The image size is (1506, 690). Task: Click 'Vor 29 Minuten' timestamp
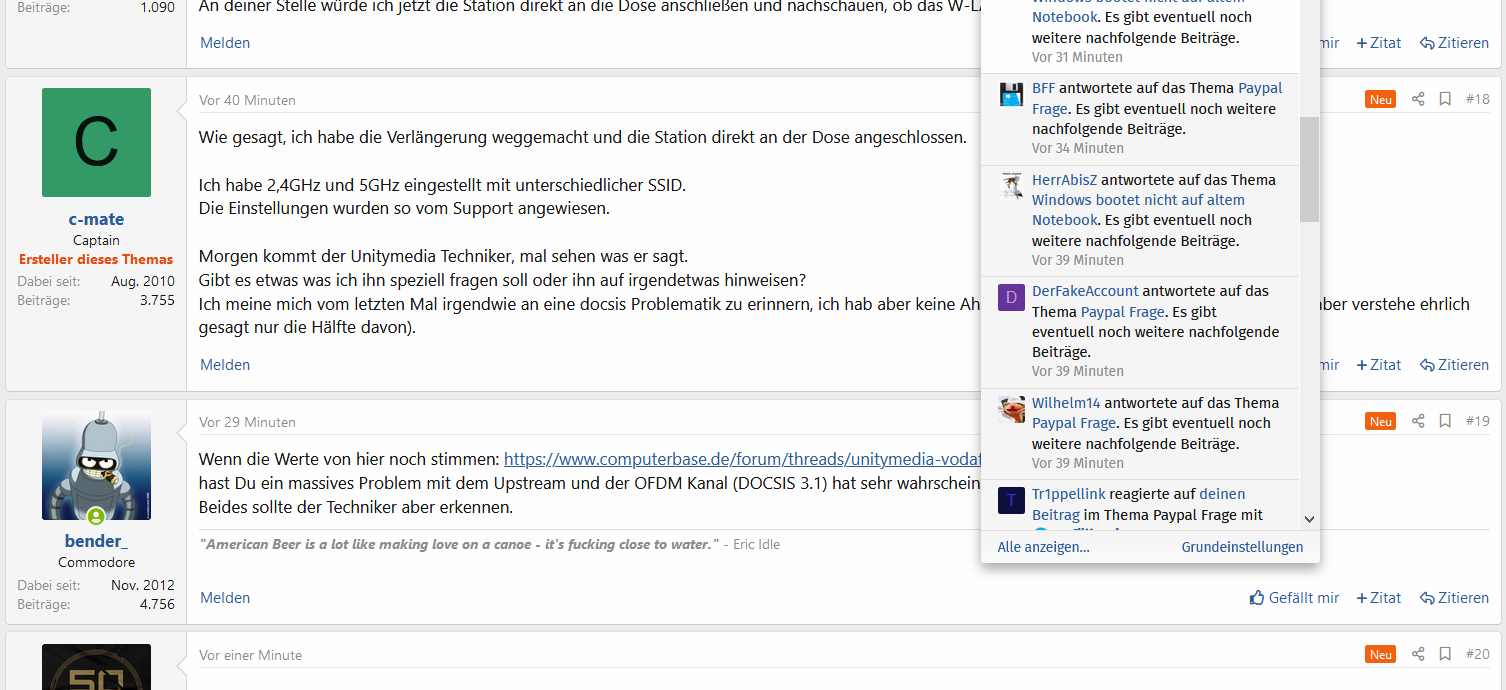247,422
